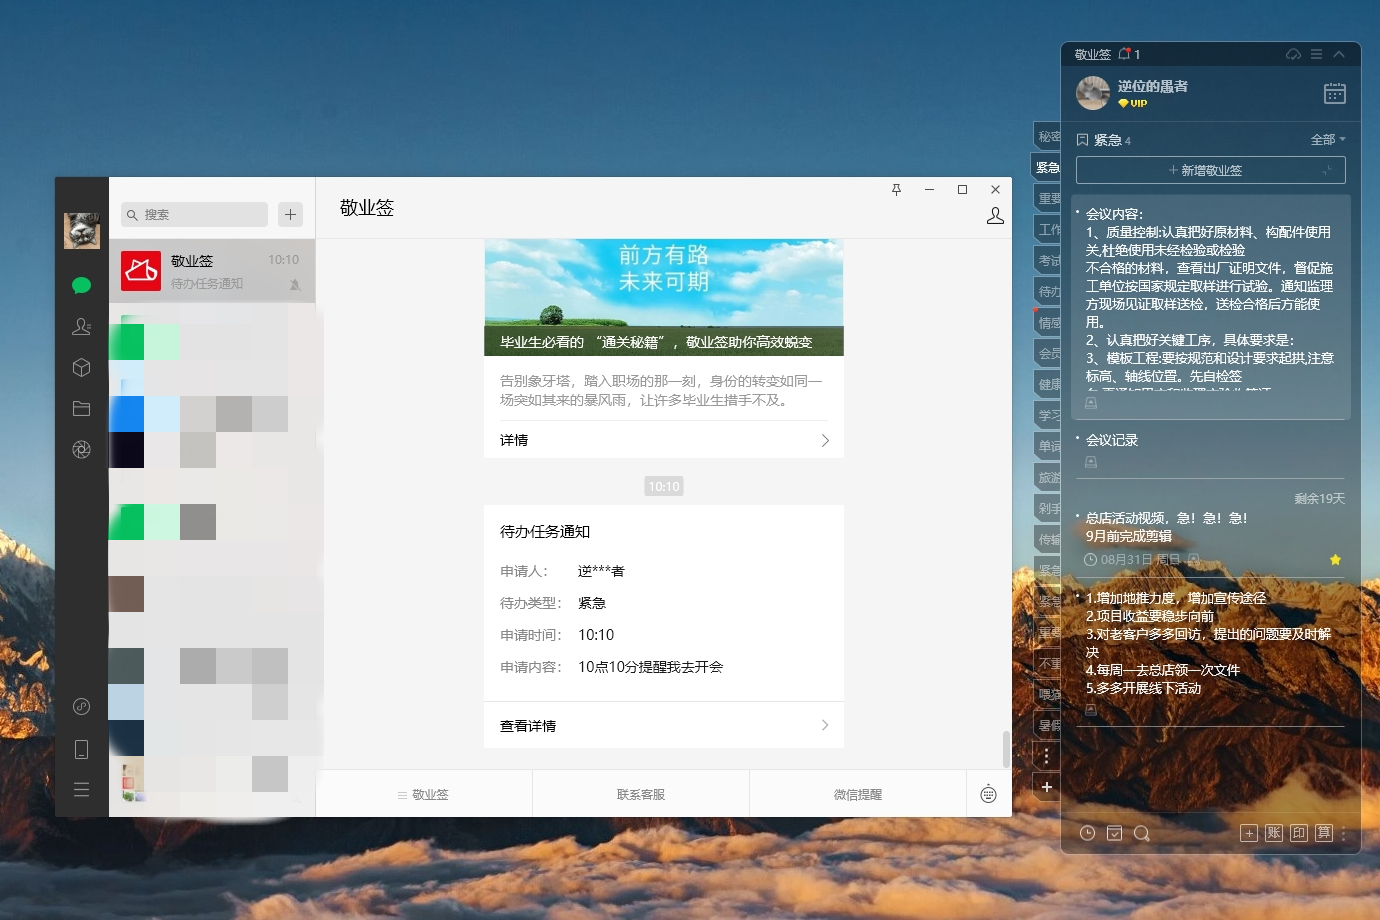Switch to the 健康 category tab
This screenshot has width=1380, height=920.
[x=1048, y=384]
